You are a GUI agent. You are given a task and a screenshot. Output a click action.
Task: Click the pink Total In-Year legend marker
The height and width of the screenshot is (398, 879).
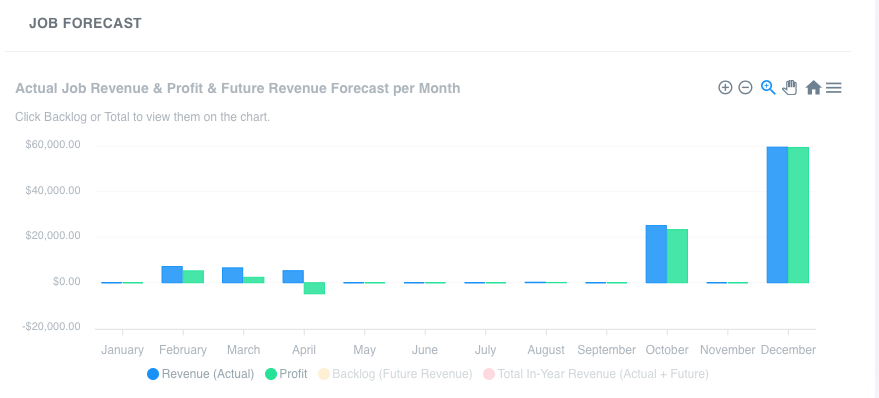[x=489, y=374]
